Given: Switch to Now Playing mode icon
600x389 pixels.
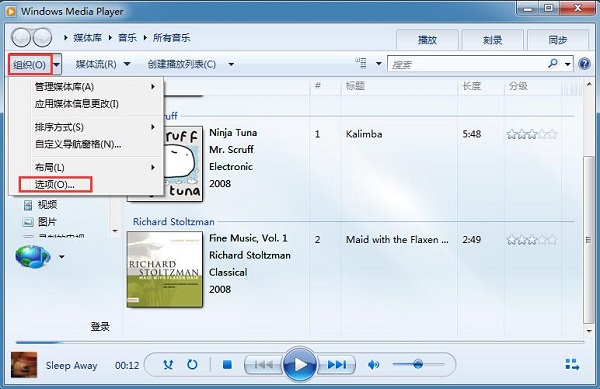Looking at the screenshot, I should [572, 364].
